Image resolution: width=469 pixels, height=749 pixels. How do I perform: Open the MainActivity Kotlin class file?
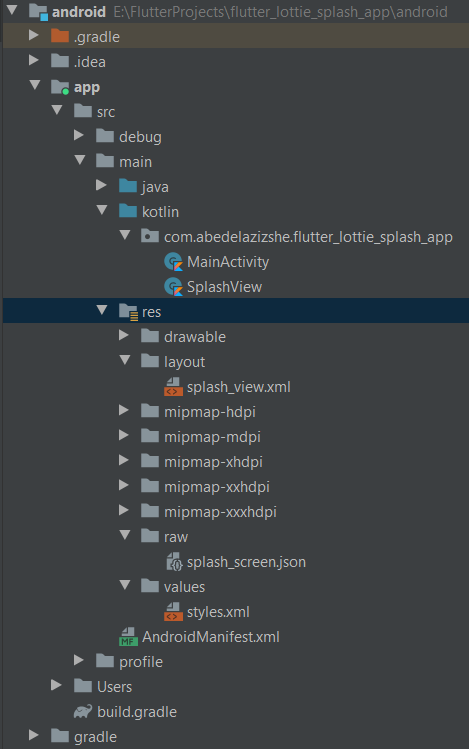point(228,262)
